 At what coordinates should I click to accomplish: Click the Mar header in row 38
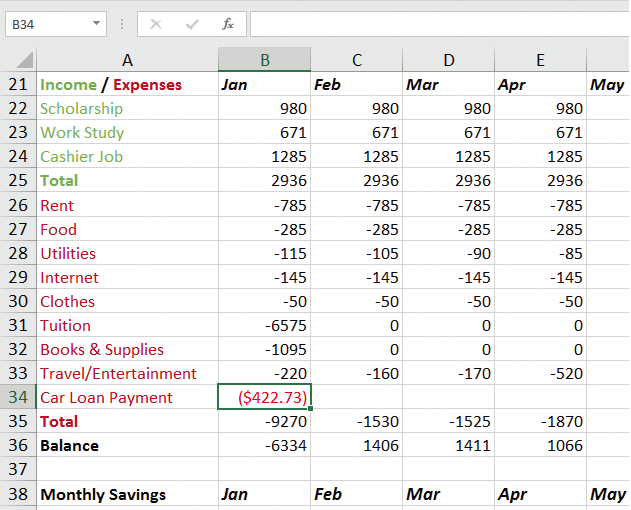[448, 494]
